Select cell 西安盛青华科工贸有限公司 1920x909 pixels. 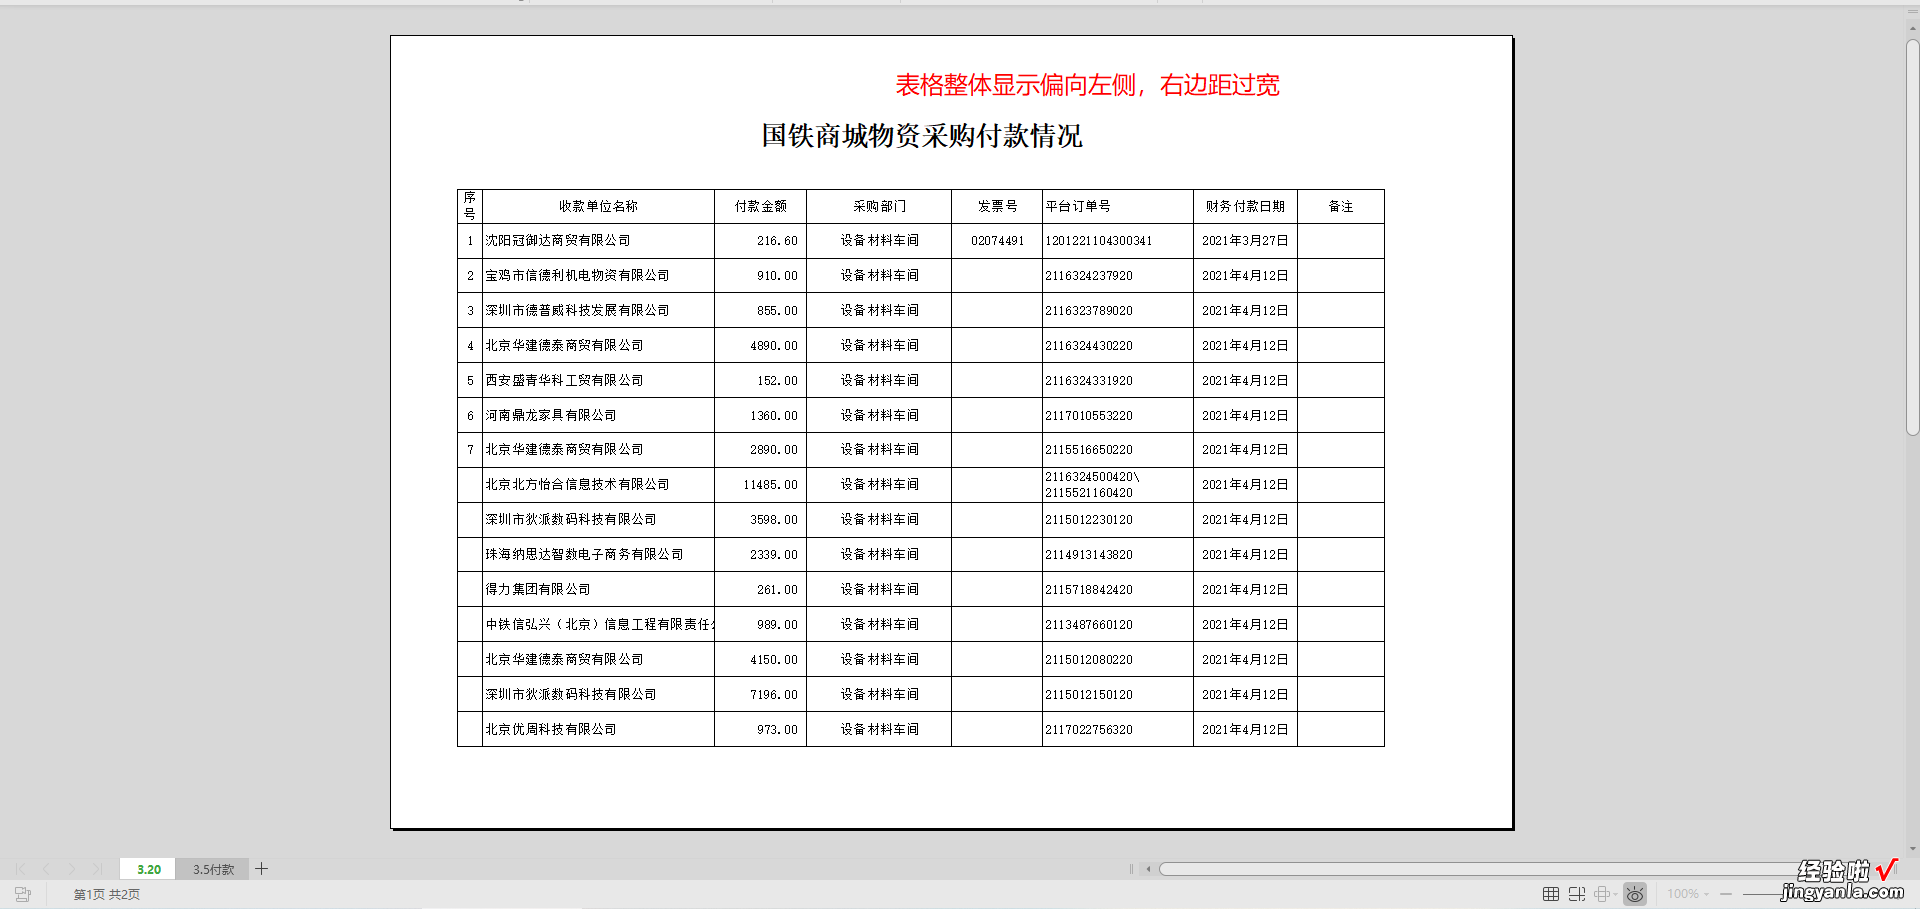coord(598,381)
